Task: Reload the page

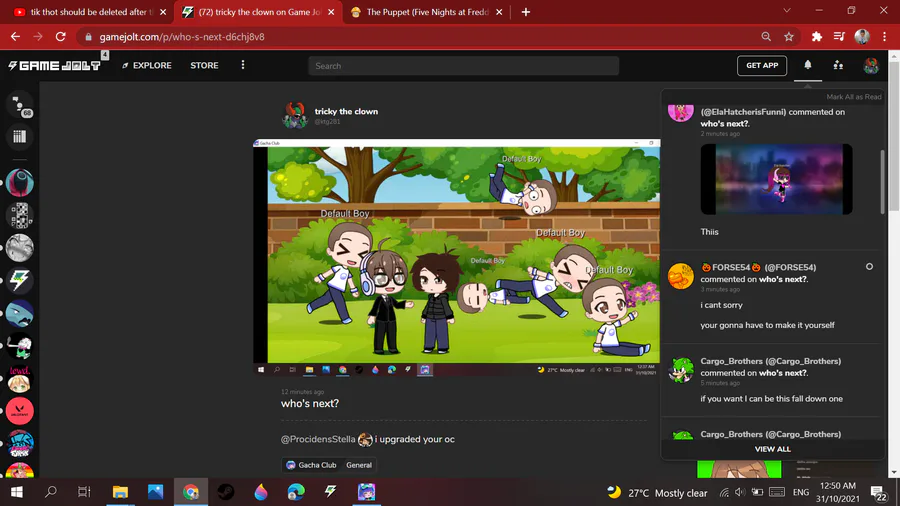Action: [x=60, y=37]
